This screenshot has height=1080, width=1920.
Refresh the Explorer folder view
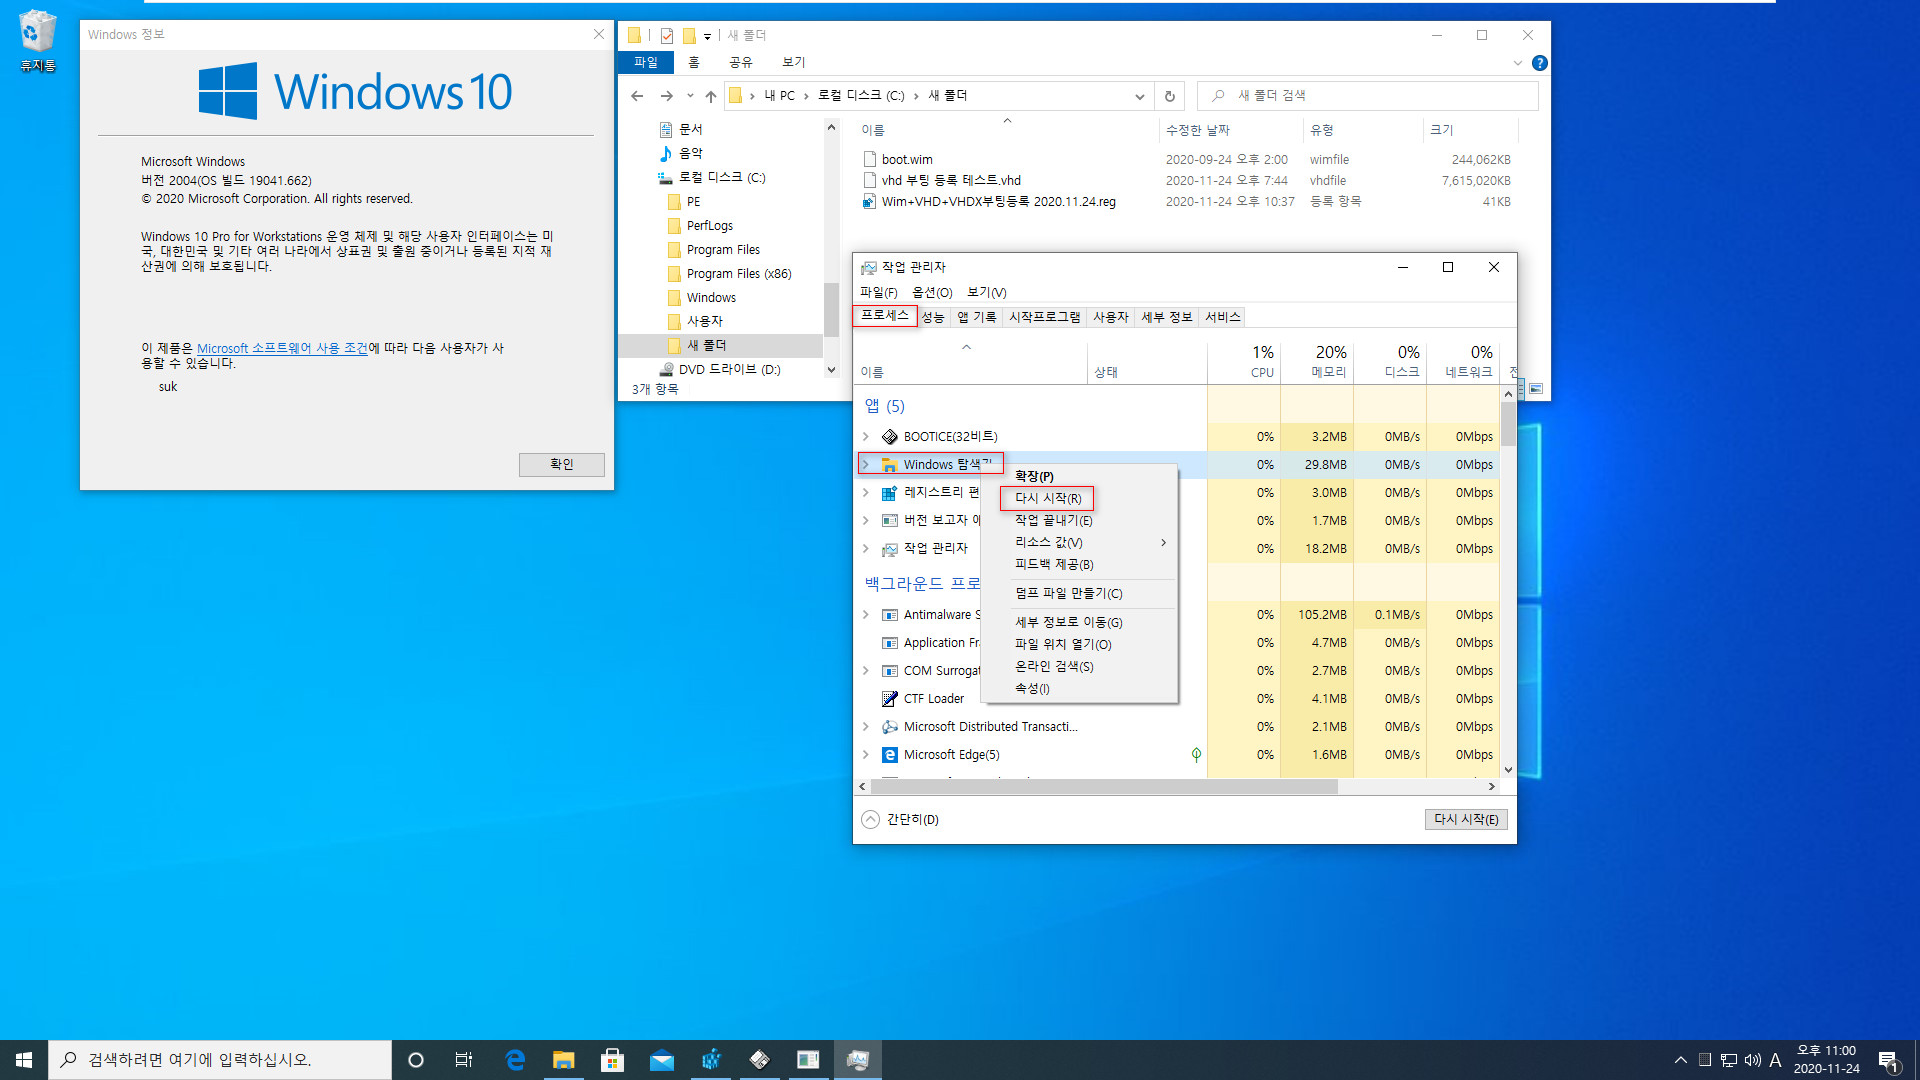point(1169,96)
